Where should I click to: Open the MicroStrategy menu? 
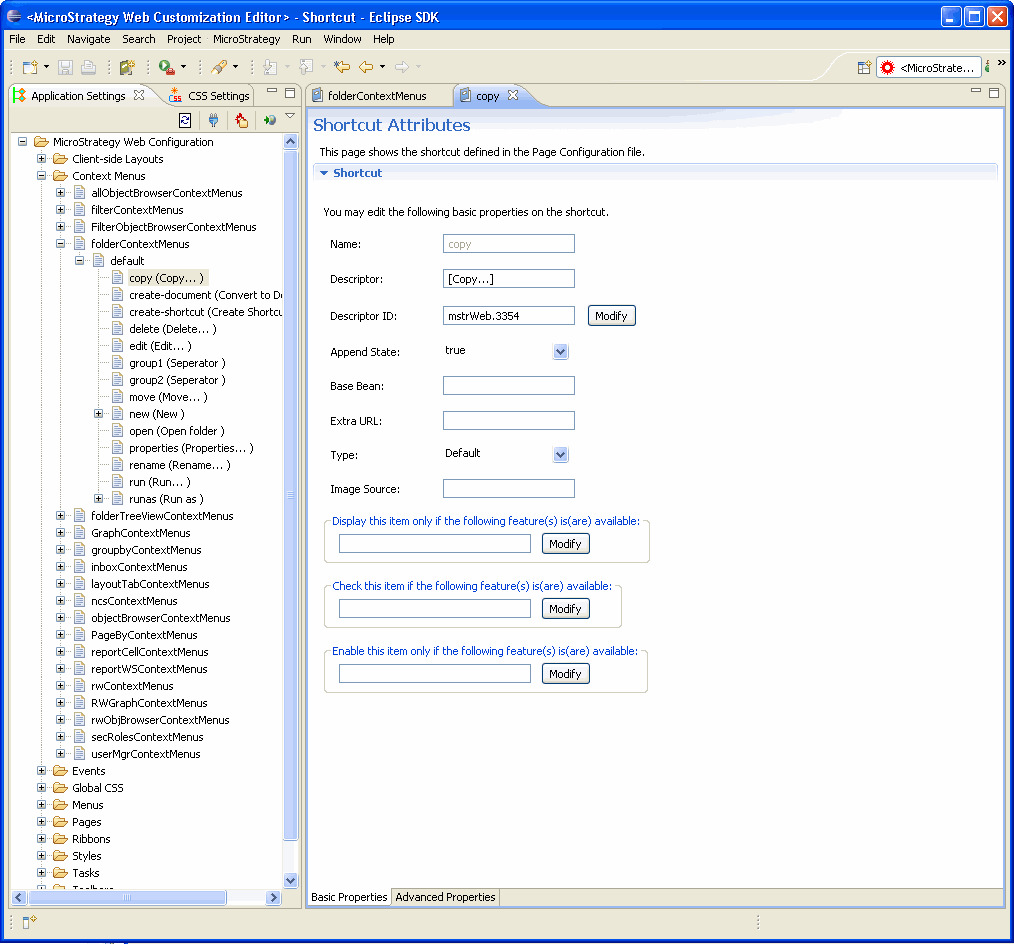246,39
